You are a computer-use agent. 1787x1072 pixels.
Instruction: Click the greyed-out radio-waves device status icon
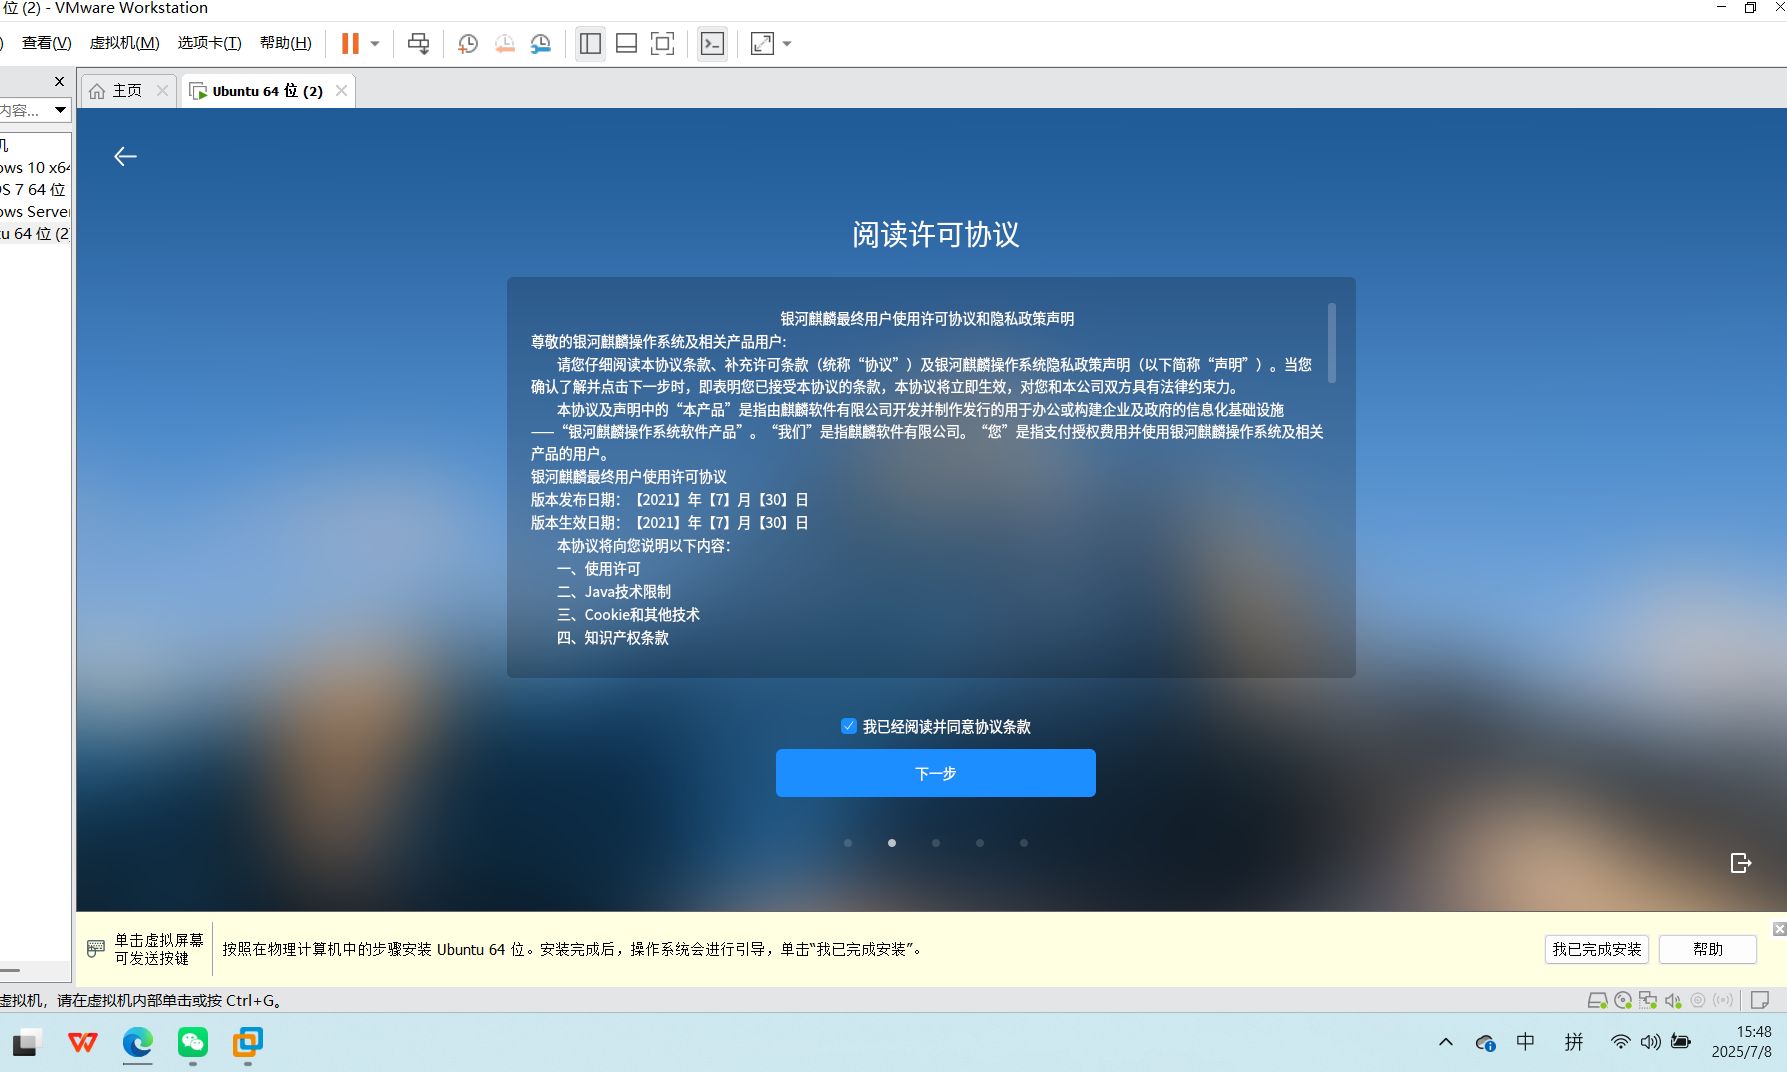(x=1723, y=1000)
